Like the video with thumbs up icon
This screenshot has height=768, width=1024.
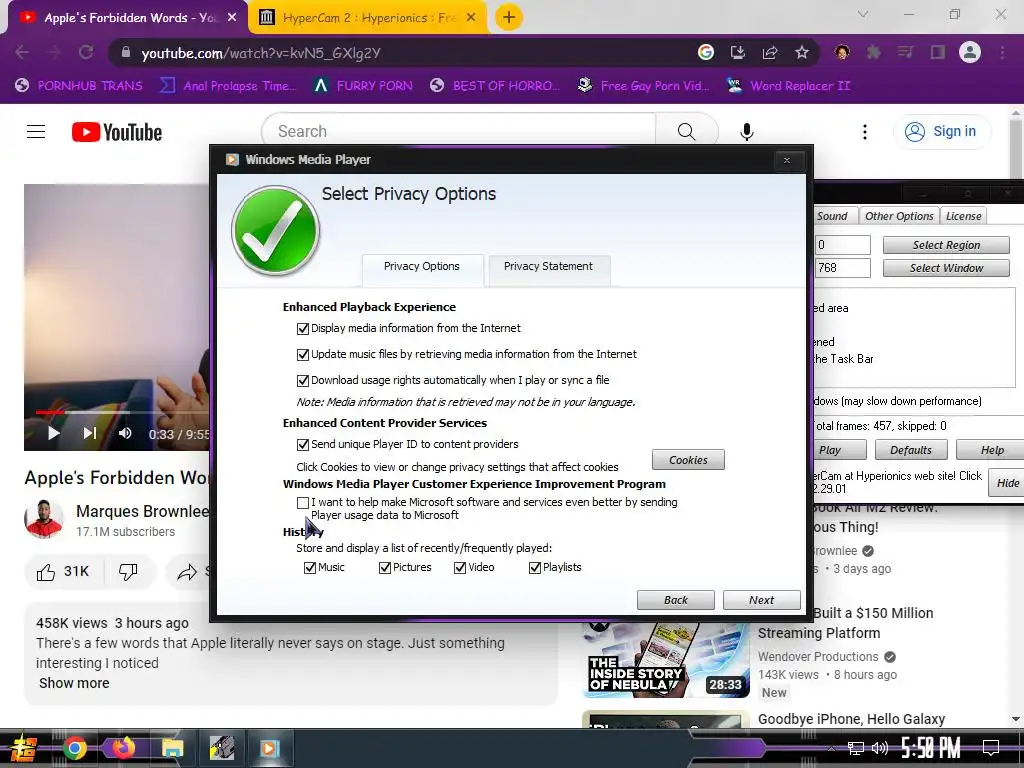click(x=46, y=572)
